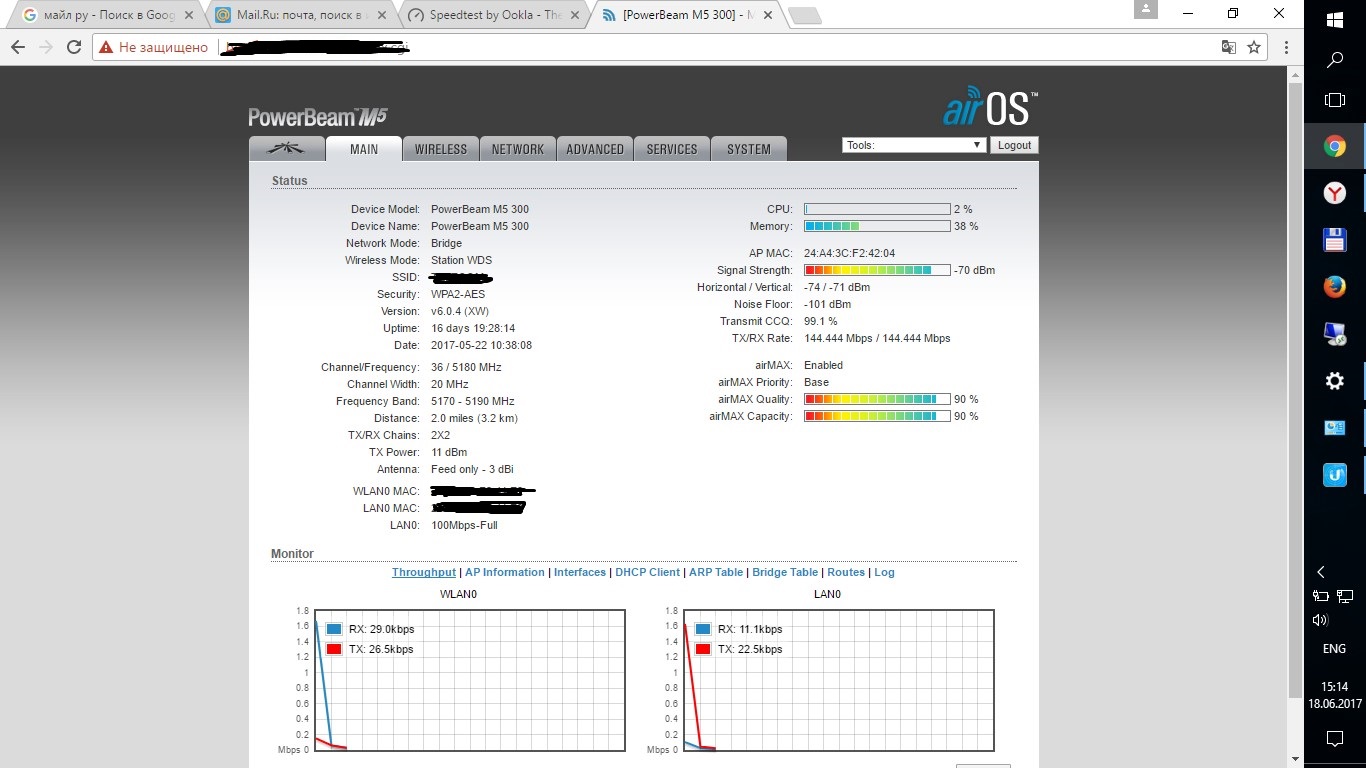
Task: Launch Firefox from the taskbar
Action: click(x=1334, y=287)
